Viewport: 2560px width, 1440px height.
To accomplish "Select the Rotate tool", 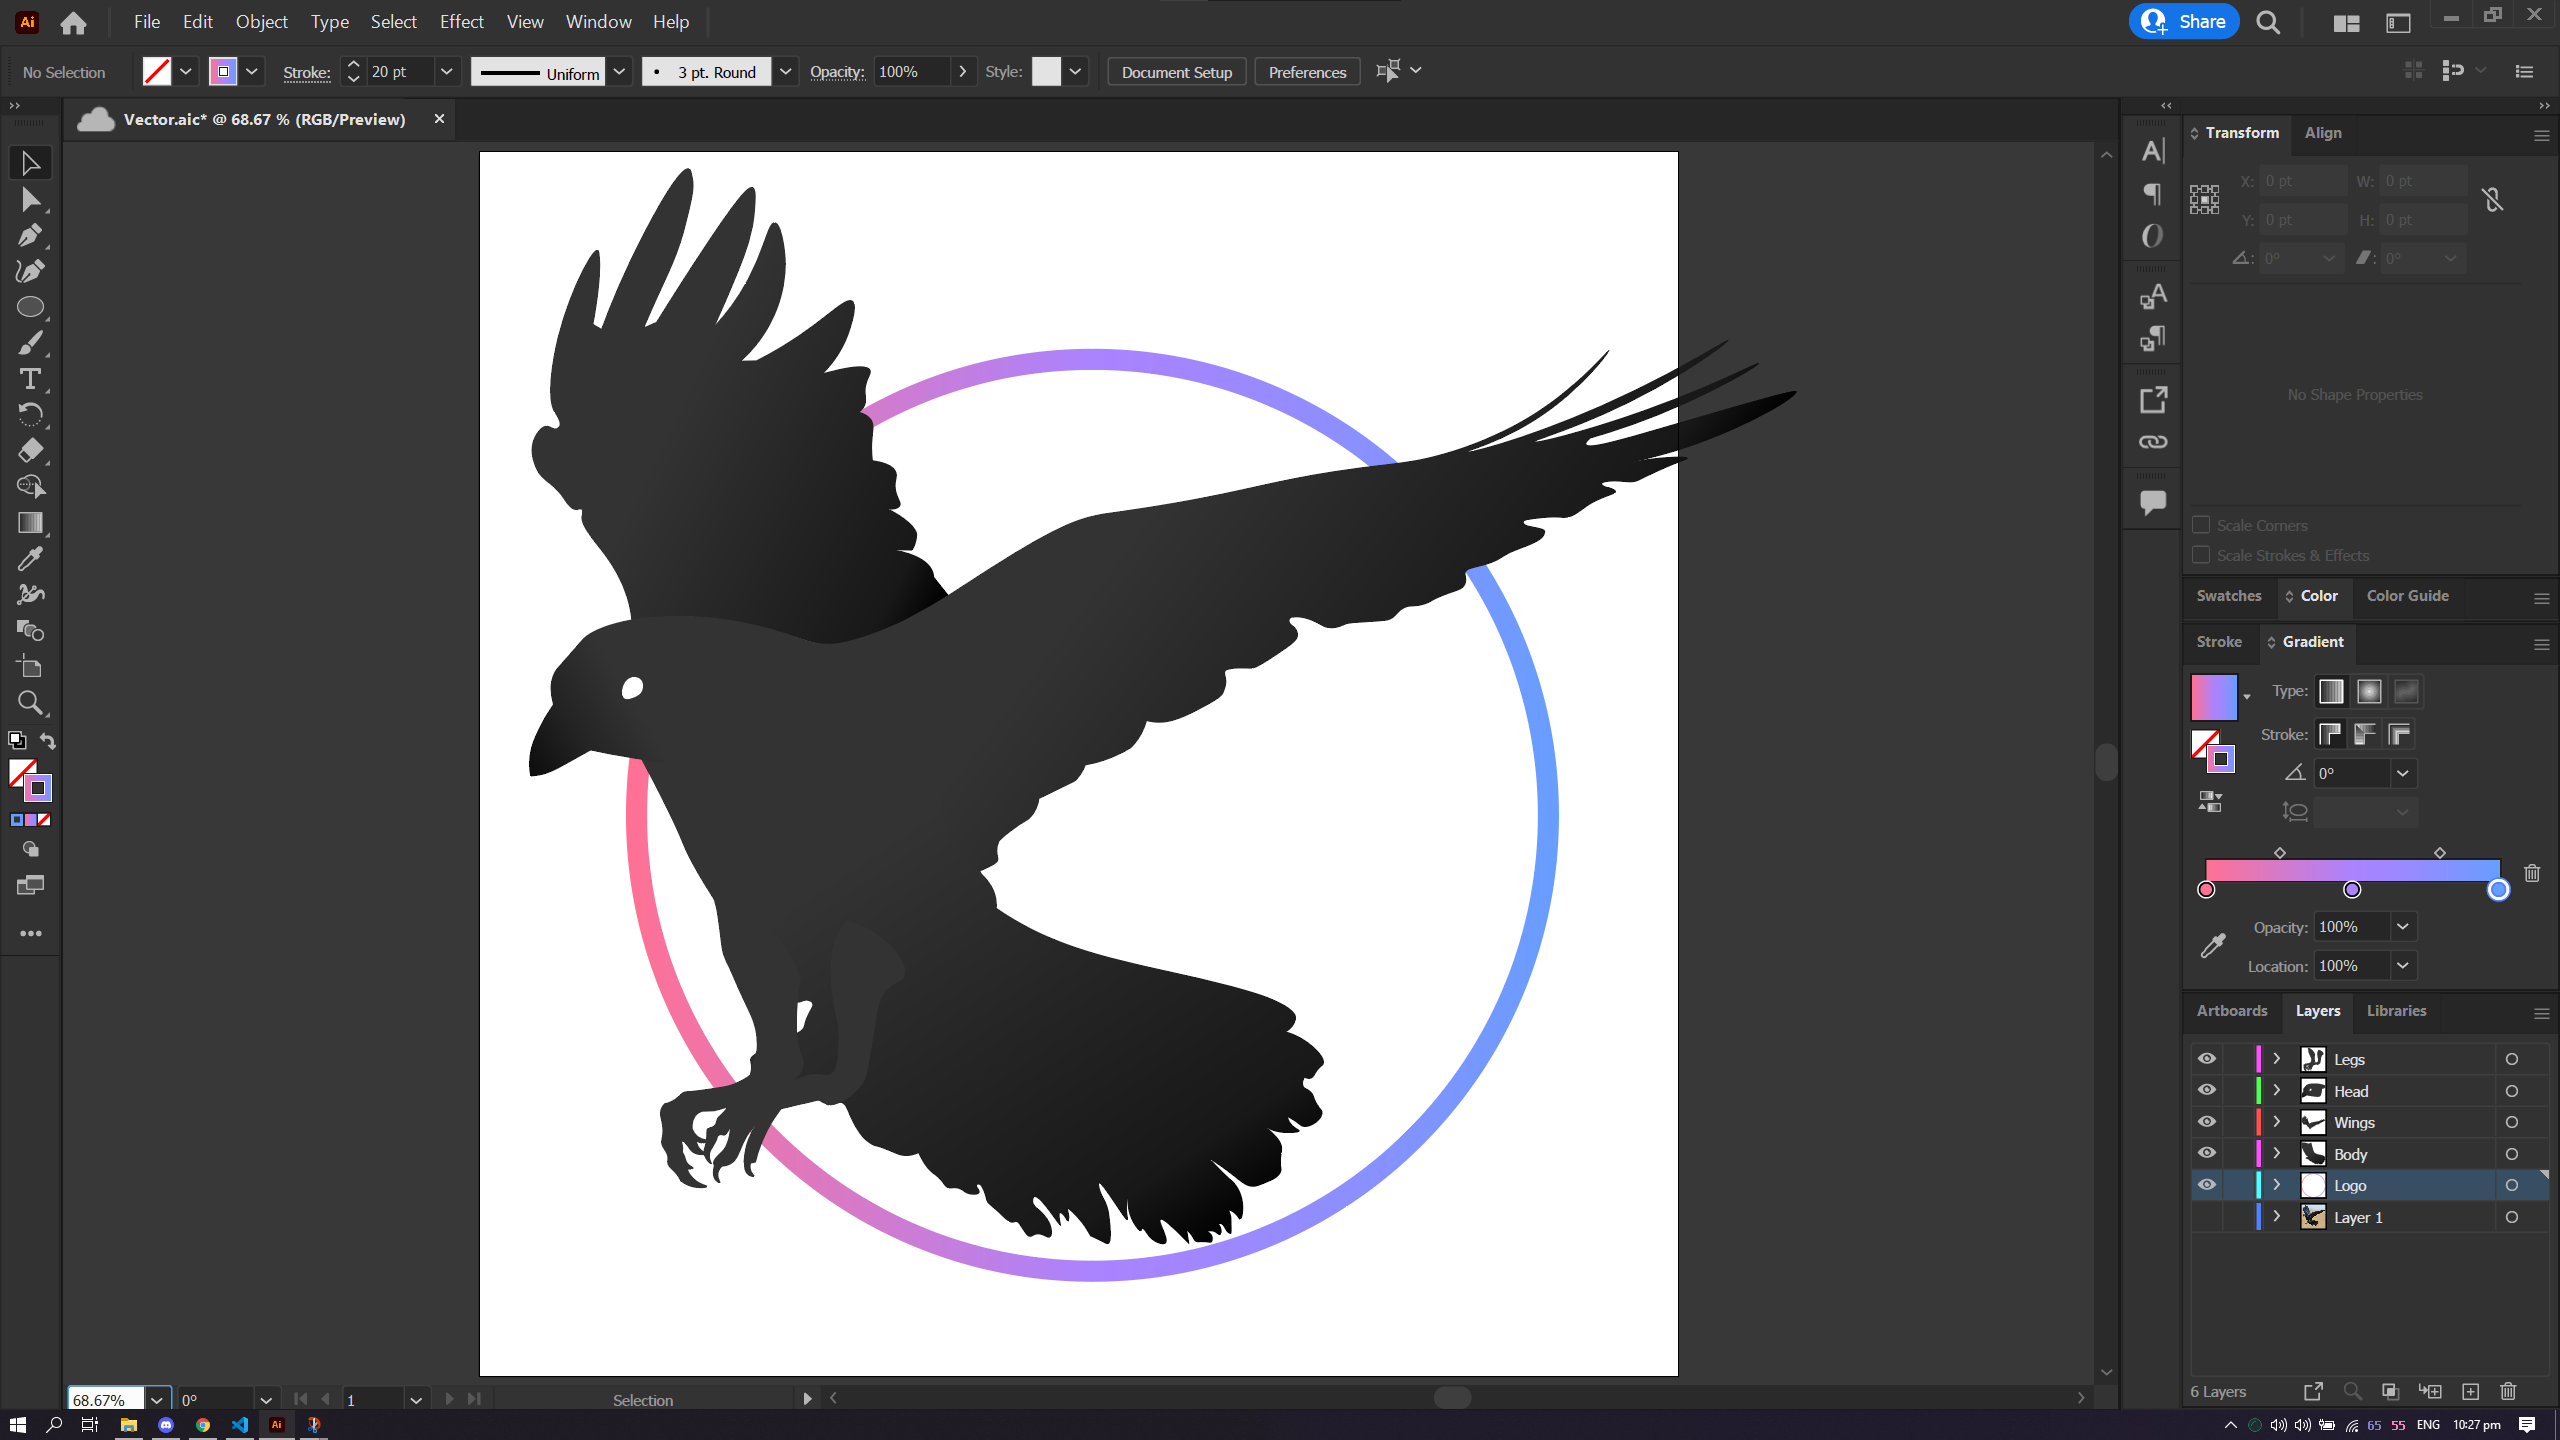I will (x=30, y=414).
